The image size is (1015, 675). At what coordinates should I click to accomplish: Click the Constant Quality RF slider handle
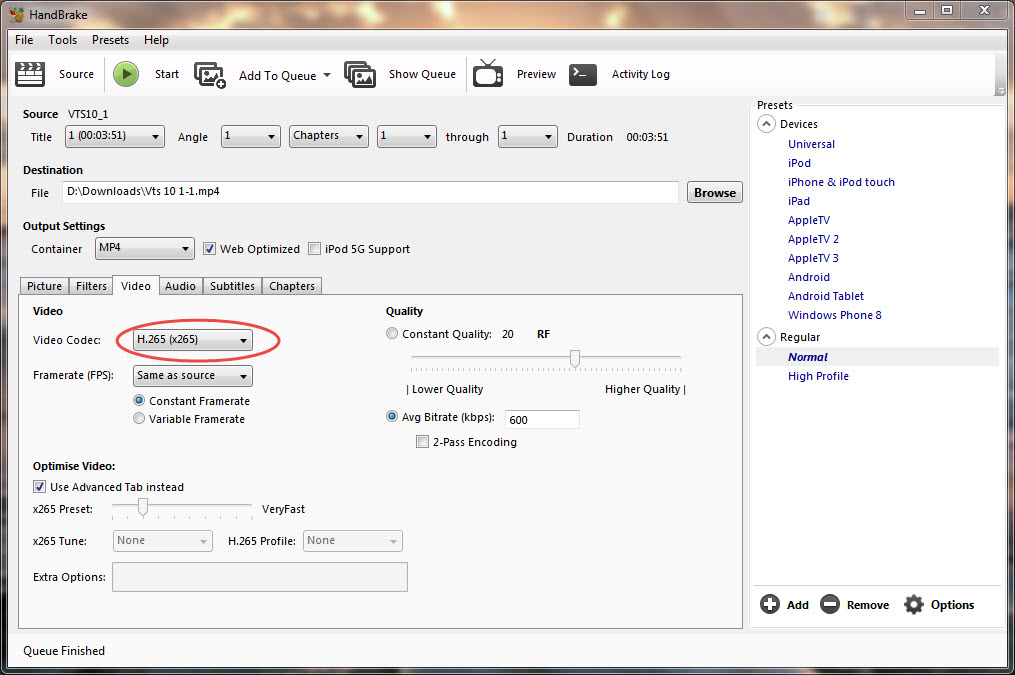pos(575,359)
